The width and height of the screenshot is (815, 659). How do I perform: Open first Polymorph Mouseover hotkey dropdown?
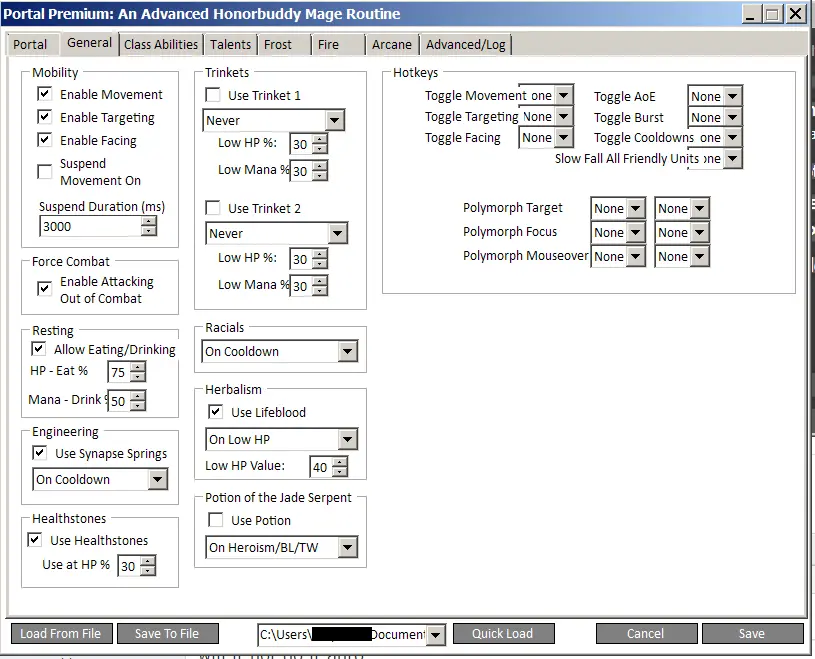tap(618, 256)
